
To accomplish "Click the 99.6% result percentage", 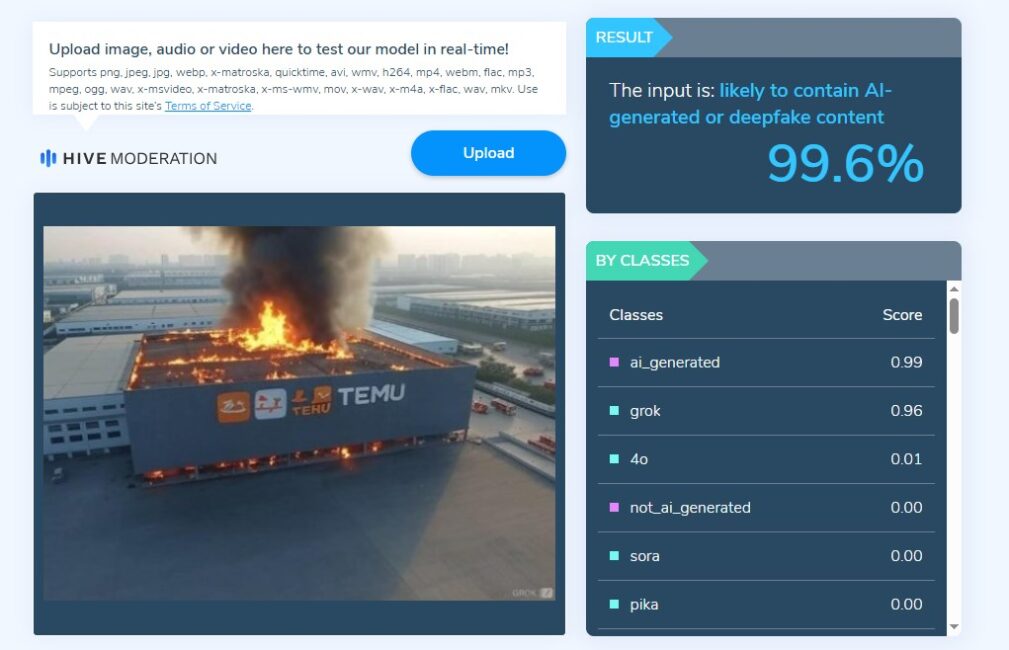I will coord(846,163).
